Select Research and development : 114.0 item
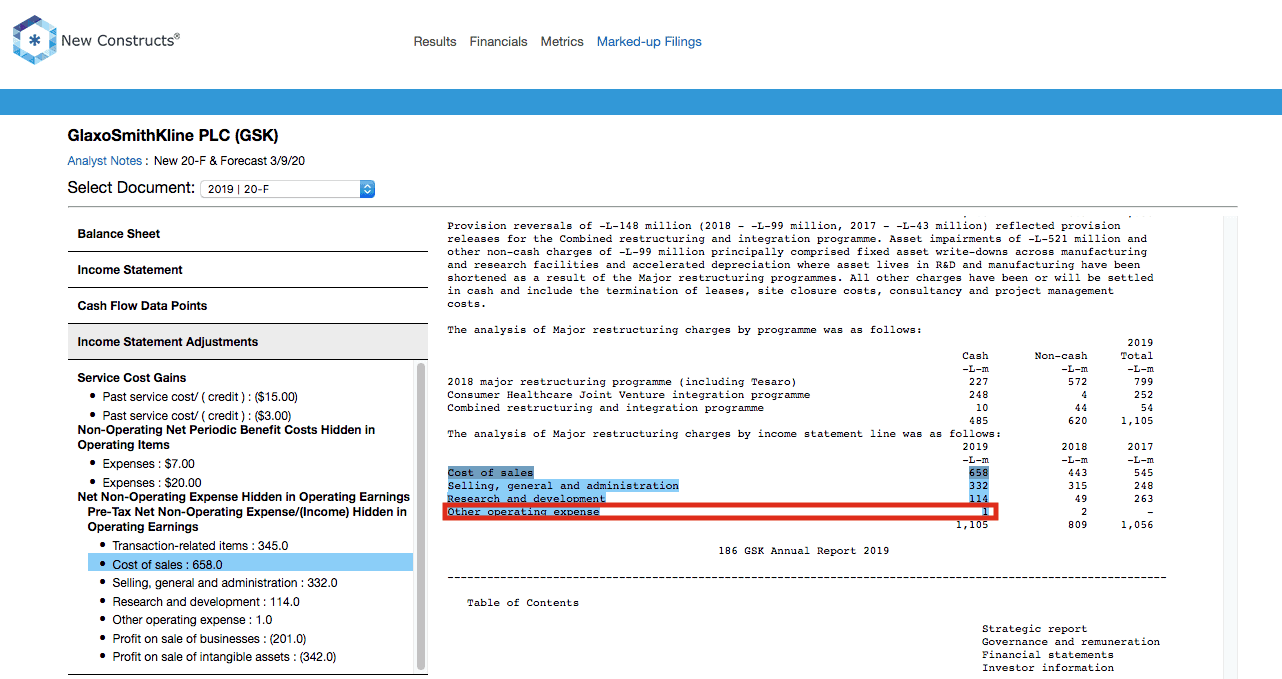This screenshot has width=1282, height=679. coord(206,602)
